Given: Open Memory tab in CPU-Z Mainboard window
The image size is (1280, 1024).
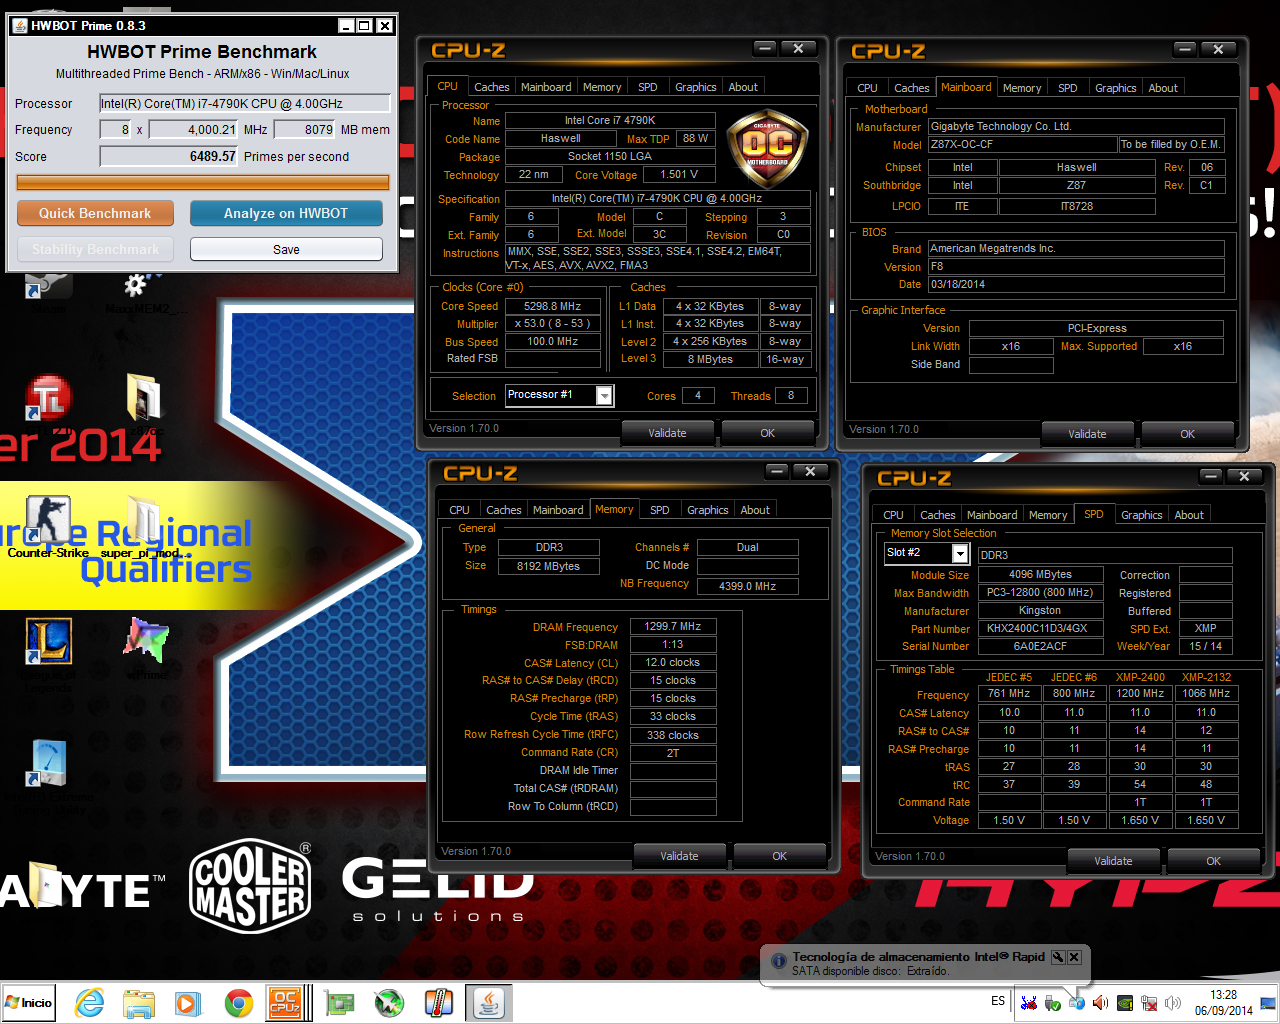Looking at the screenshot, I should tap(1022, 88).
